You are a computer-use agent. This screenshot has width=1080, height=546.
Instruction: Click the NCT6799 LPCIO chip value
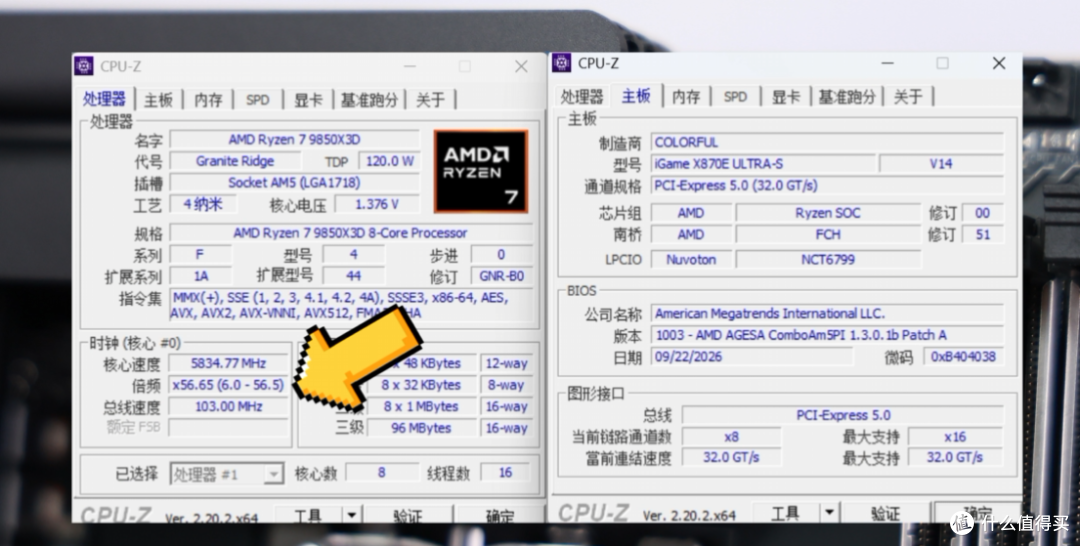[x=828, y=260]
